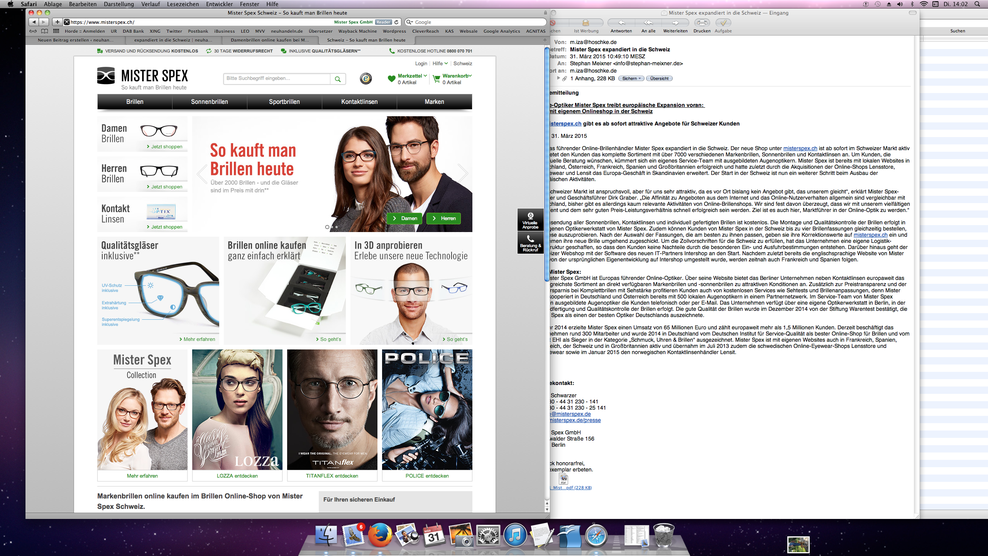The height and width of the screenshot is (556, 988).
Task: Open the Marken navigation item
Action: 434,101
